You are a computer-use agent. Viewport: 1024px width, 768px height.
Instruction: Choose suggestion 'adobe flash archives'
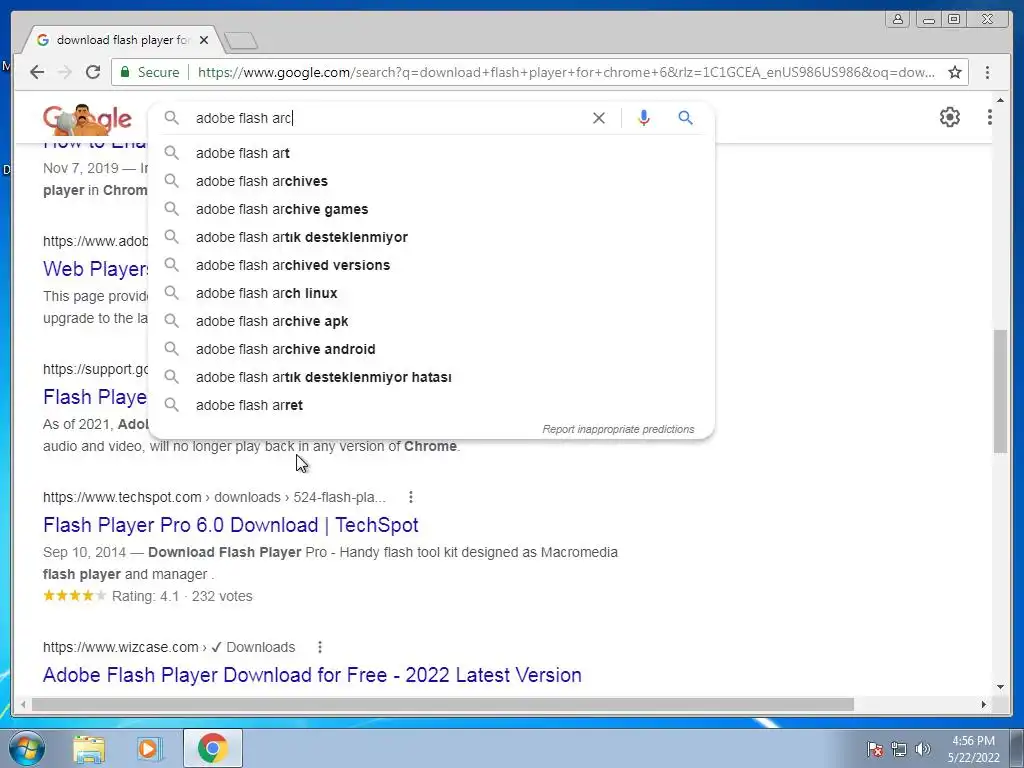[431, 181]
